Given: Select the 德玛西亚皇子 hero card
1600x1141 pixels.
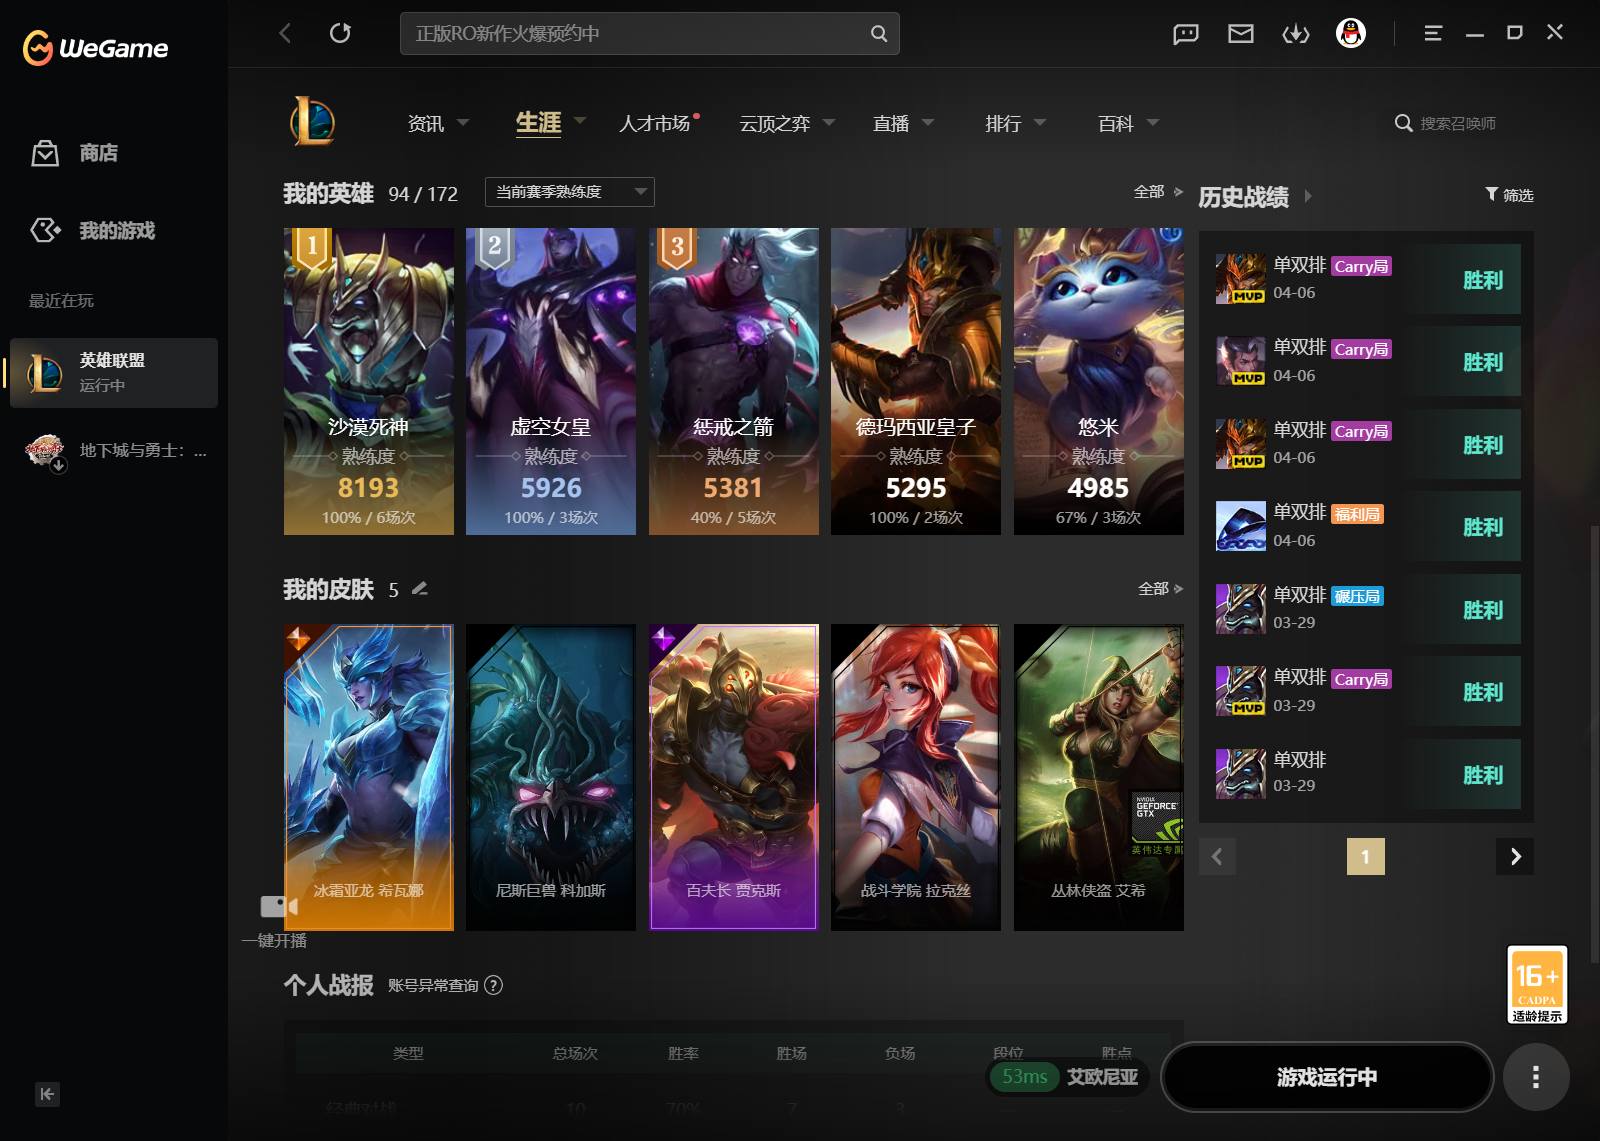Looking at the screenshot, I should (916, 381).
